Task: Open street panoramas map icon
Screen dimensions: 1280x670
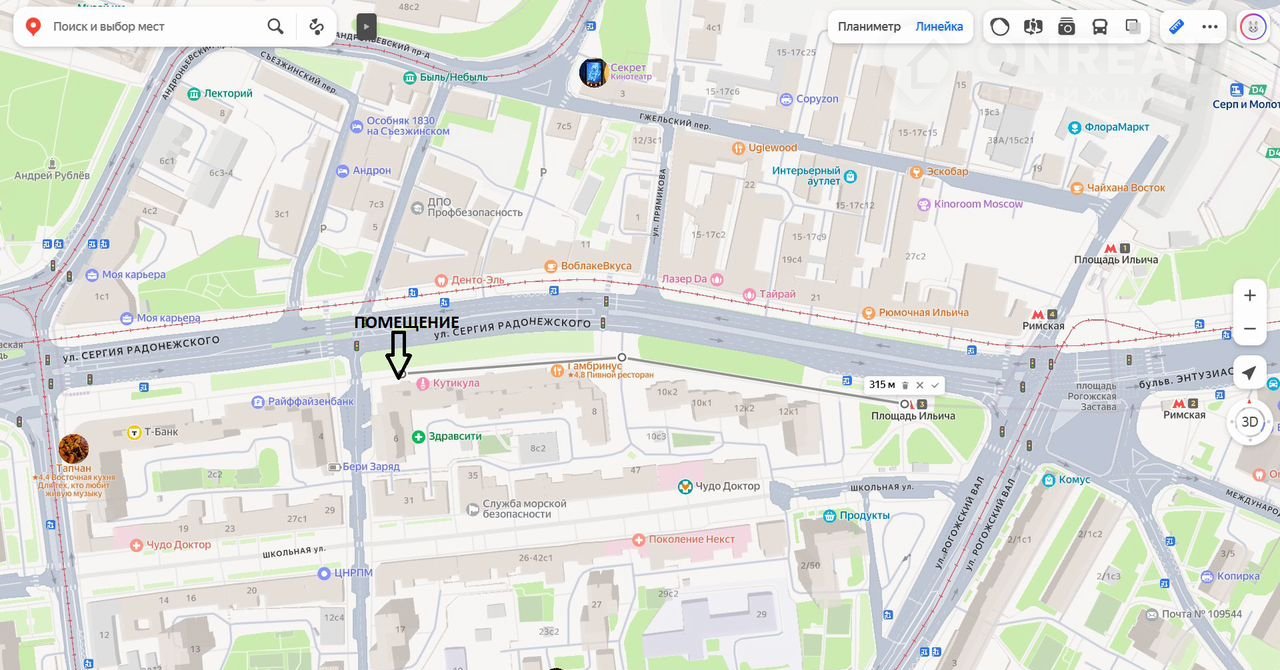Action: click(x=1033, y=27)
